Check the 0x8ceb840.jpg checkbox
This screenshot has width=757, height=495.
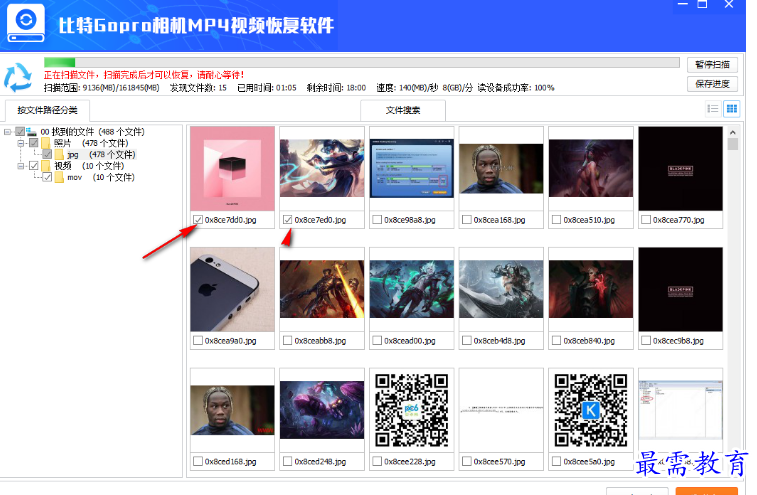click(x=556, y=340)
